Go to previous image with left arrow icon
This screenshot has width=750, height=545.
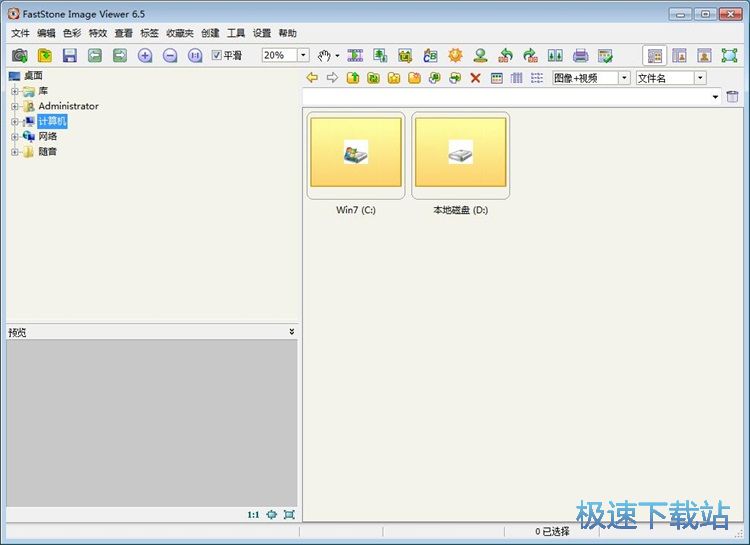tap(95, 56)
